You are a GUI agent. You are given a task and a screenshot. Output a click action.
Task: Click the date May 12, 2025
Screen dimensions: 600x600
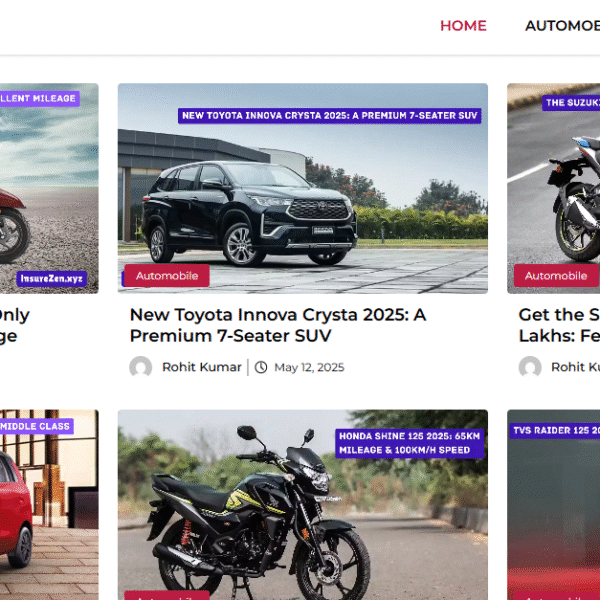[x=309, y=367]
